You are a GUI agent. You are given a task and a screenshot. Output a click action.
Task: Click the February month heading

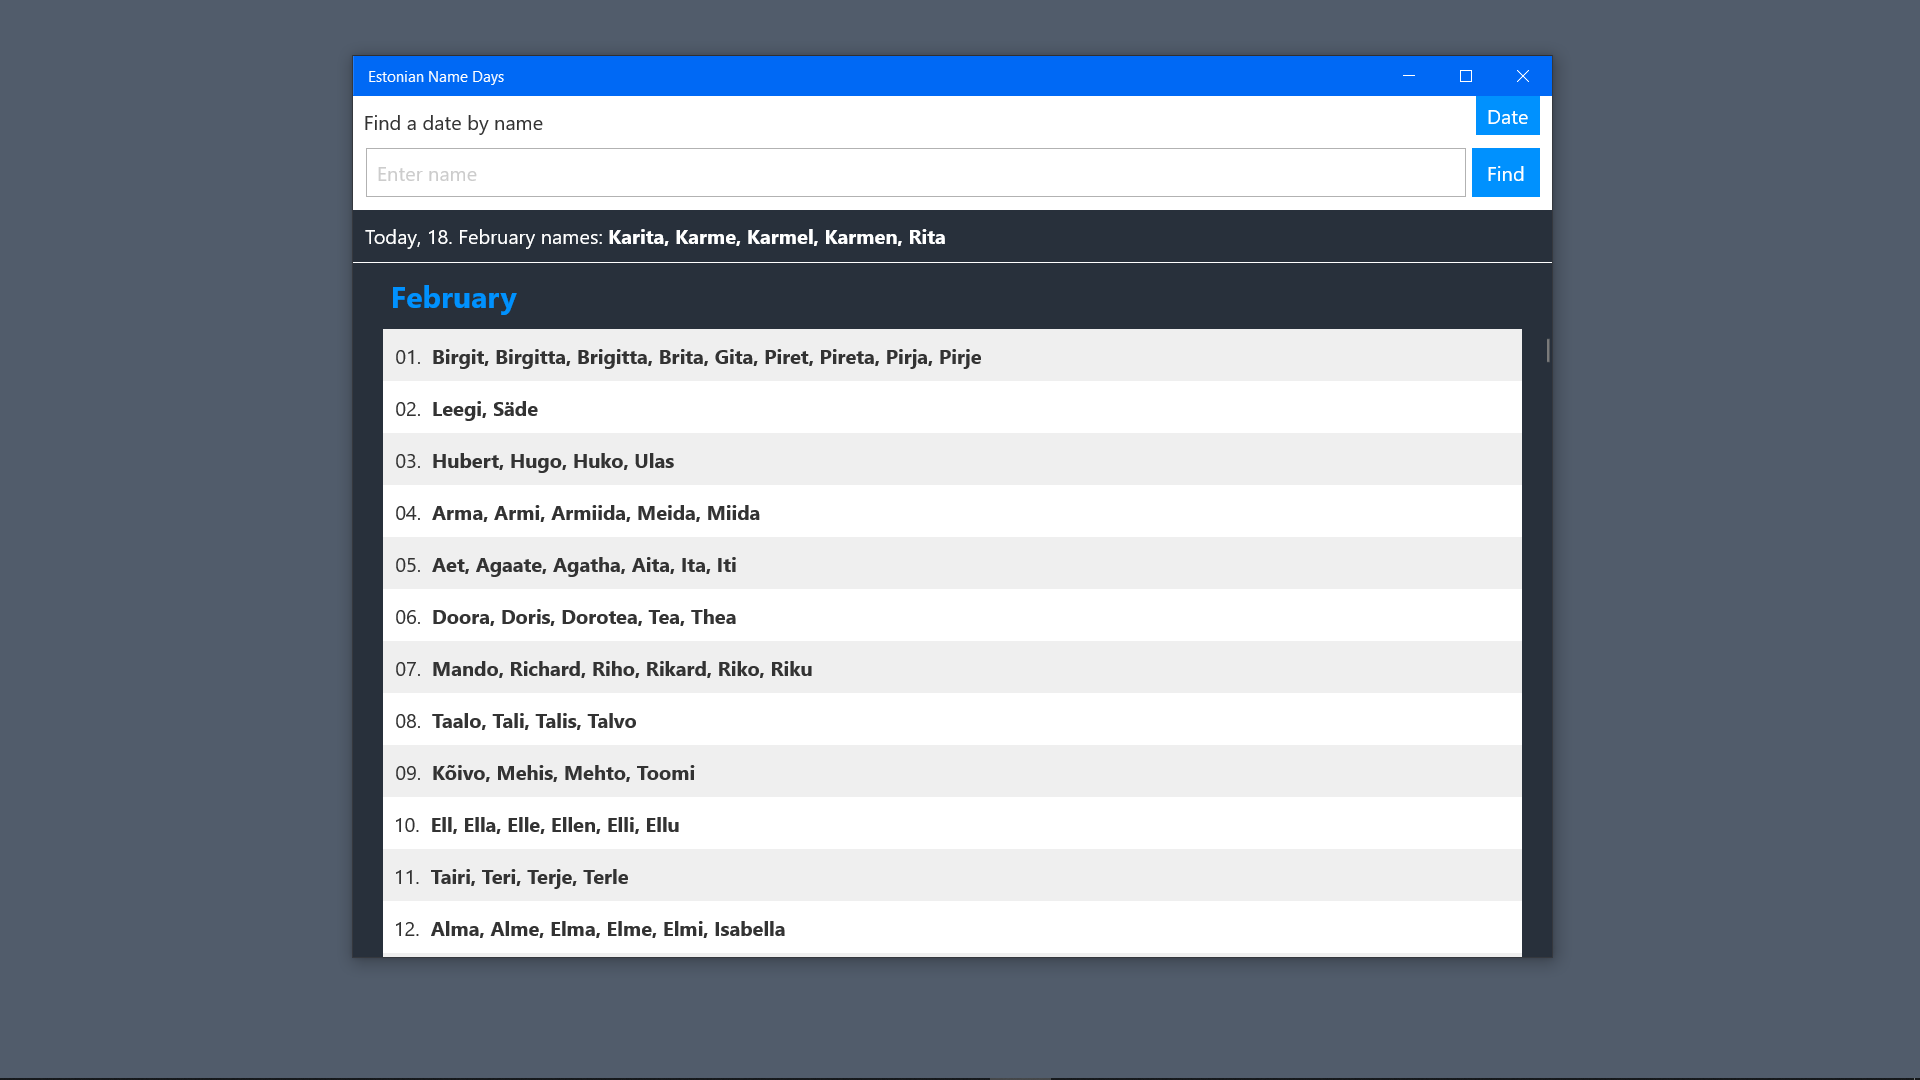(x=453, y=297)
